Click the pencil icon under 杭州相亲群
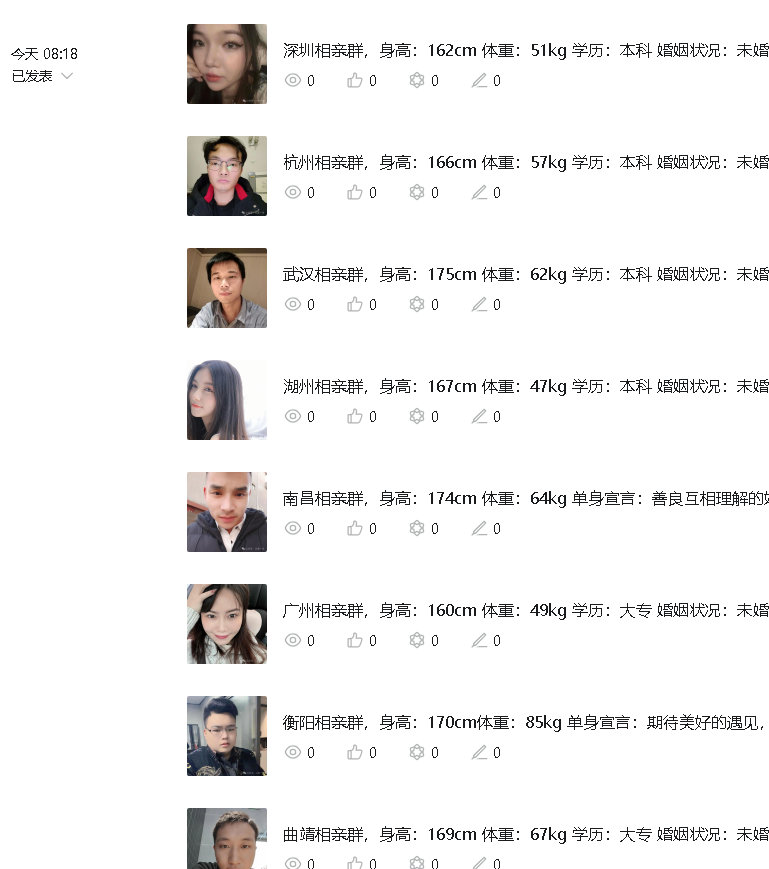 pyautogui.click(x=479, y=192)
